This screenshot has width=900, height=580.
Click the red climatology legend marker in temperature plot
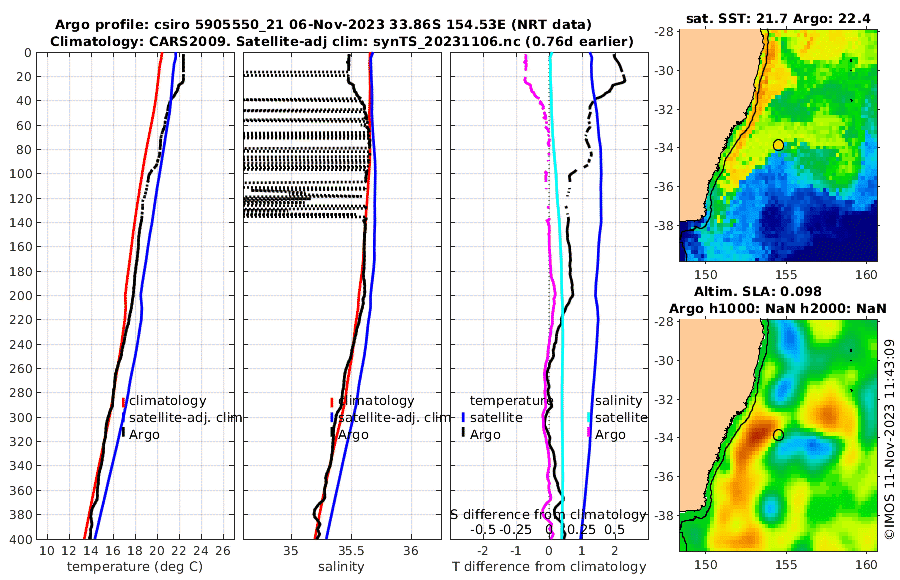click(x=123, y=402)
